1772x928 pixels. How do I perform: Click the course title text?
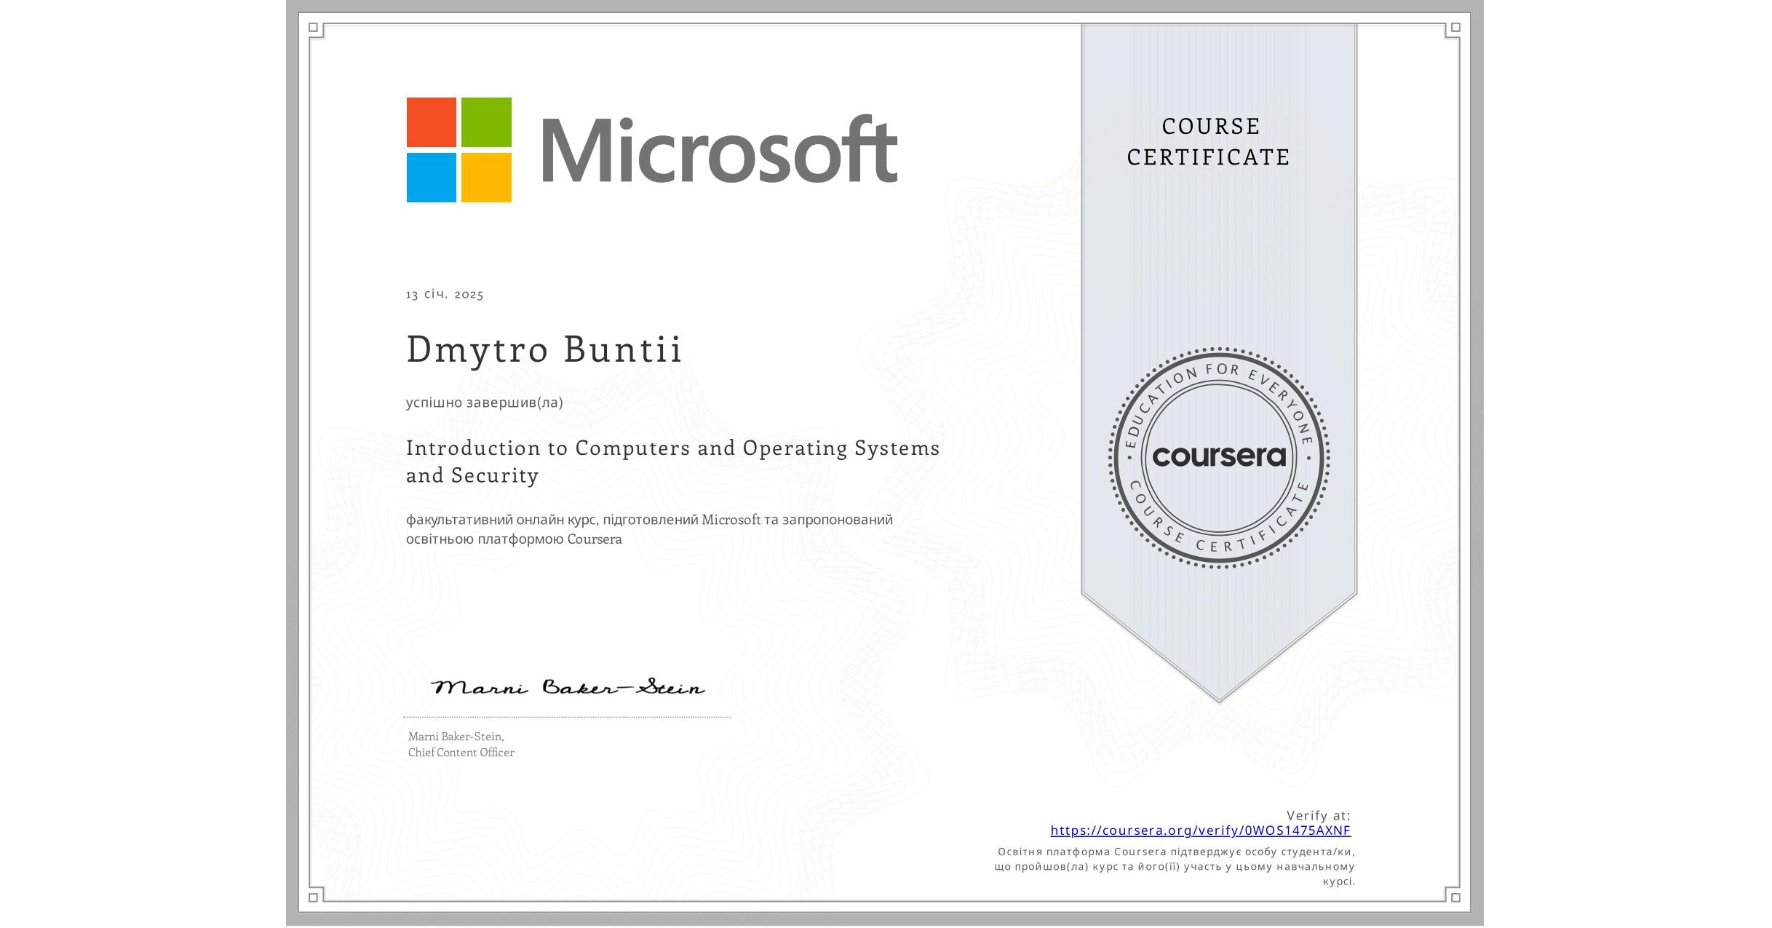coord(672,461)
